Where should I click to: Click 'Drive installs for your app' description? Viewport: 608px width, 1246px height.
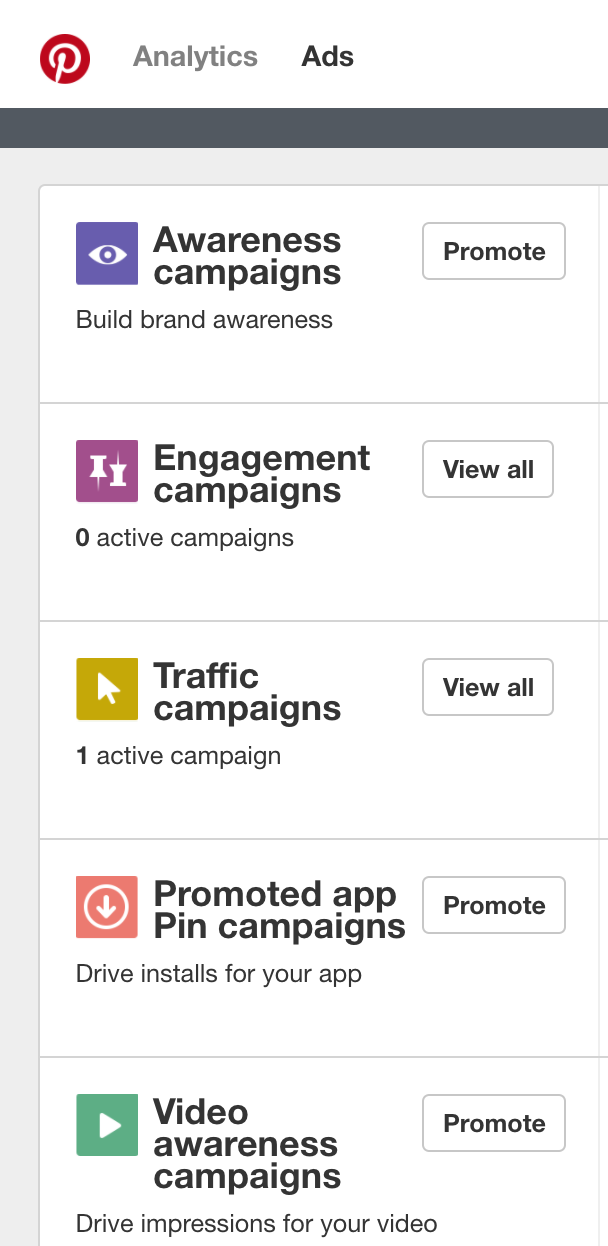click(220, 973)
